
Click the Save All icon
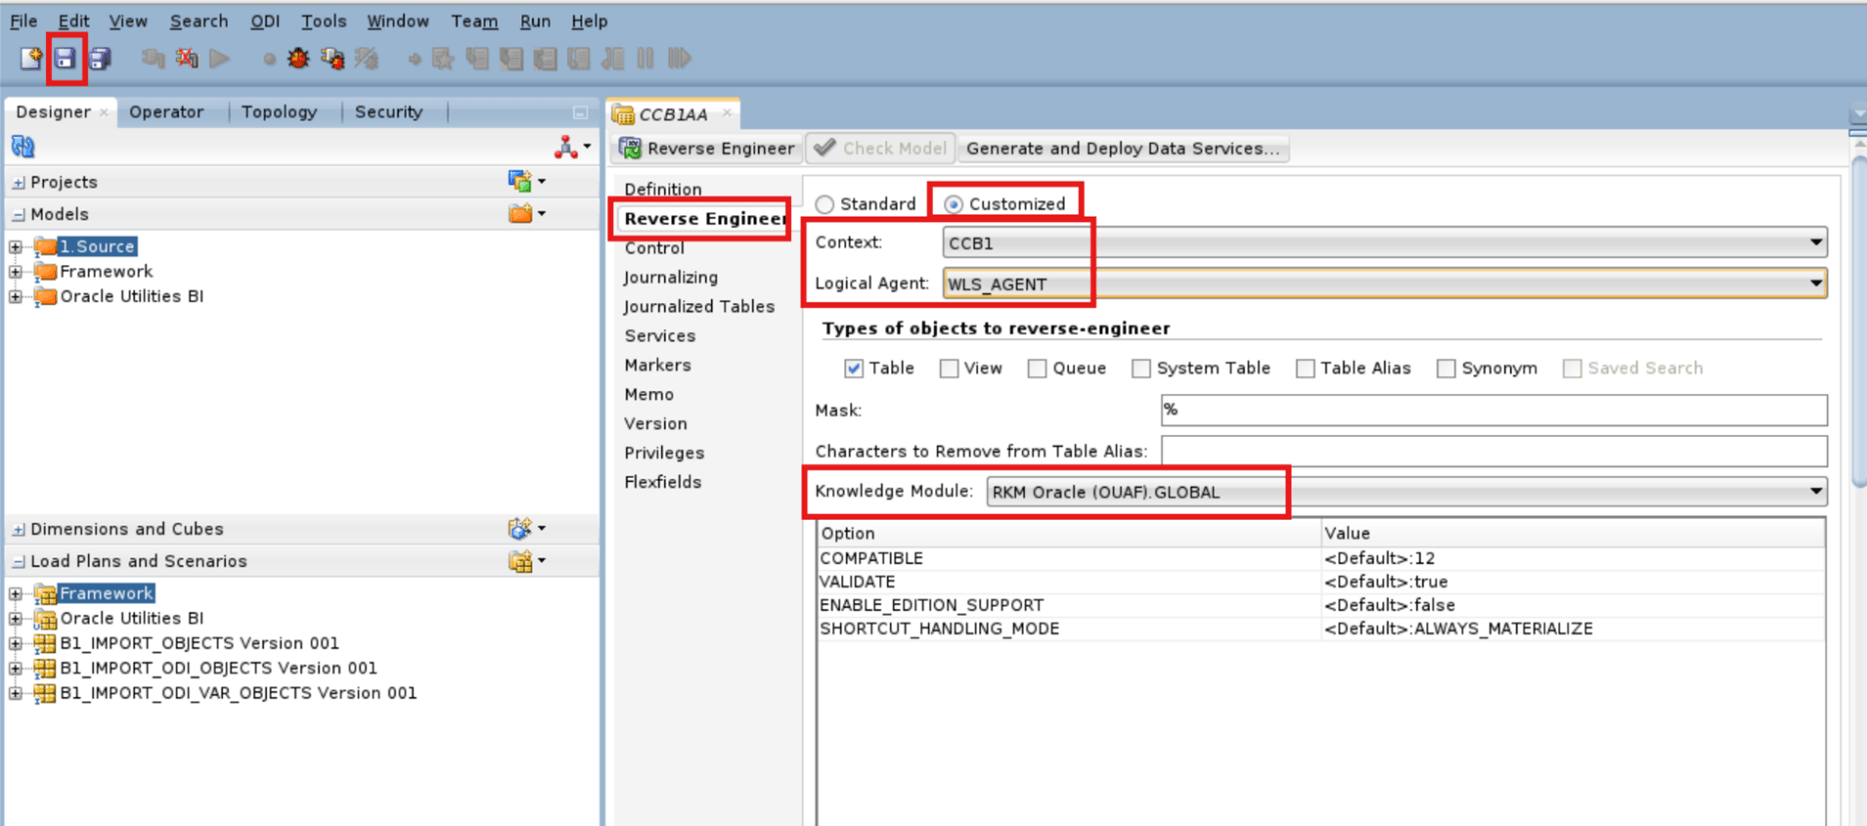[x=100, y=58]
